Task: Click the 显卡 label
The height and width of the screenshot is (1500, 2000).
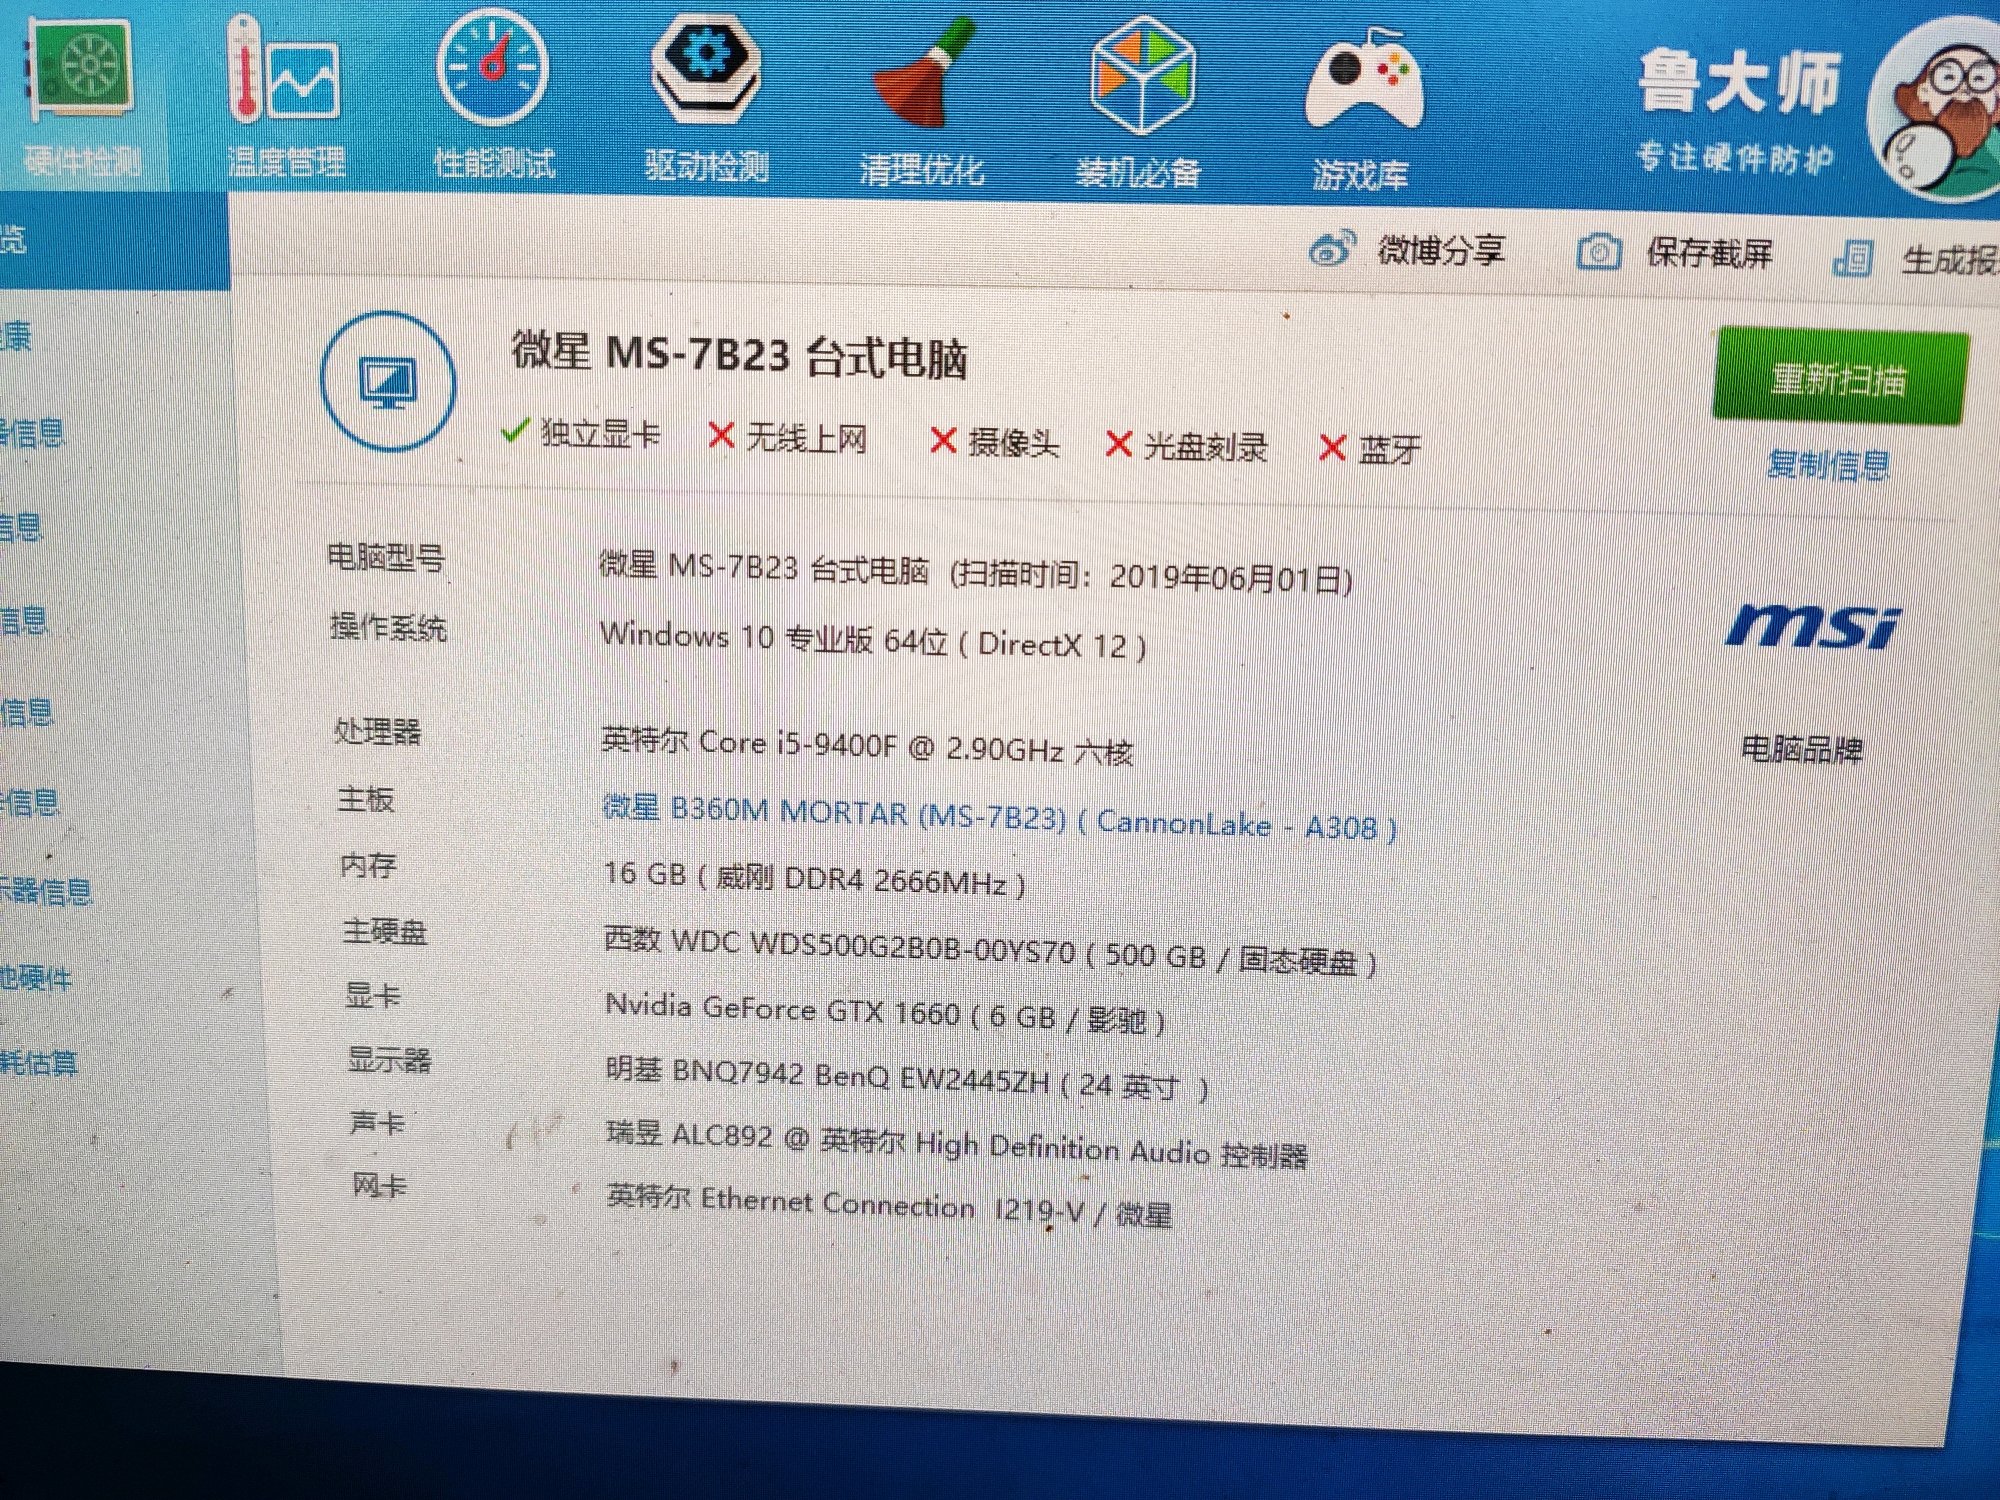Action: [x=373, y=996]
